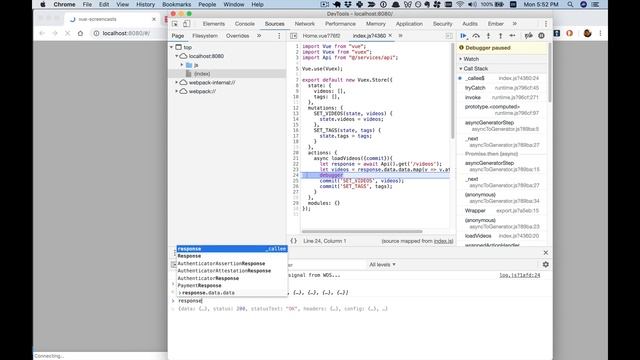The image size is (640, 360).
Task: Open the Home.vue source file tab
Action: tap(321, 36)
